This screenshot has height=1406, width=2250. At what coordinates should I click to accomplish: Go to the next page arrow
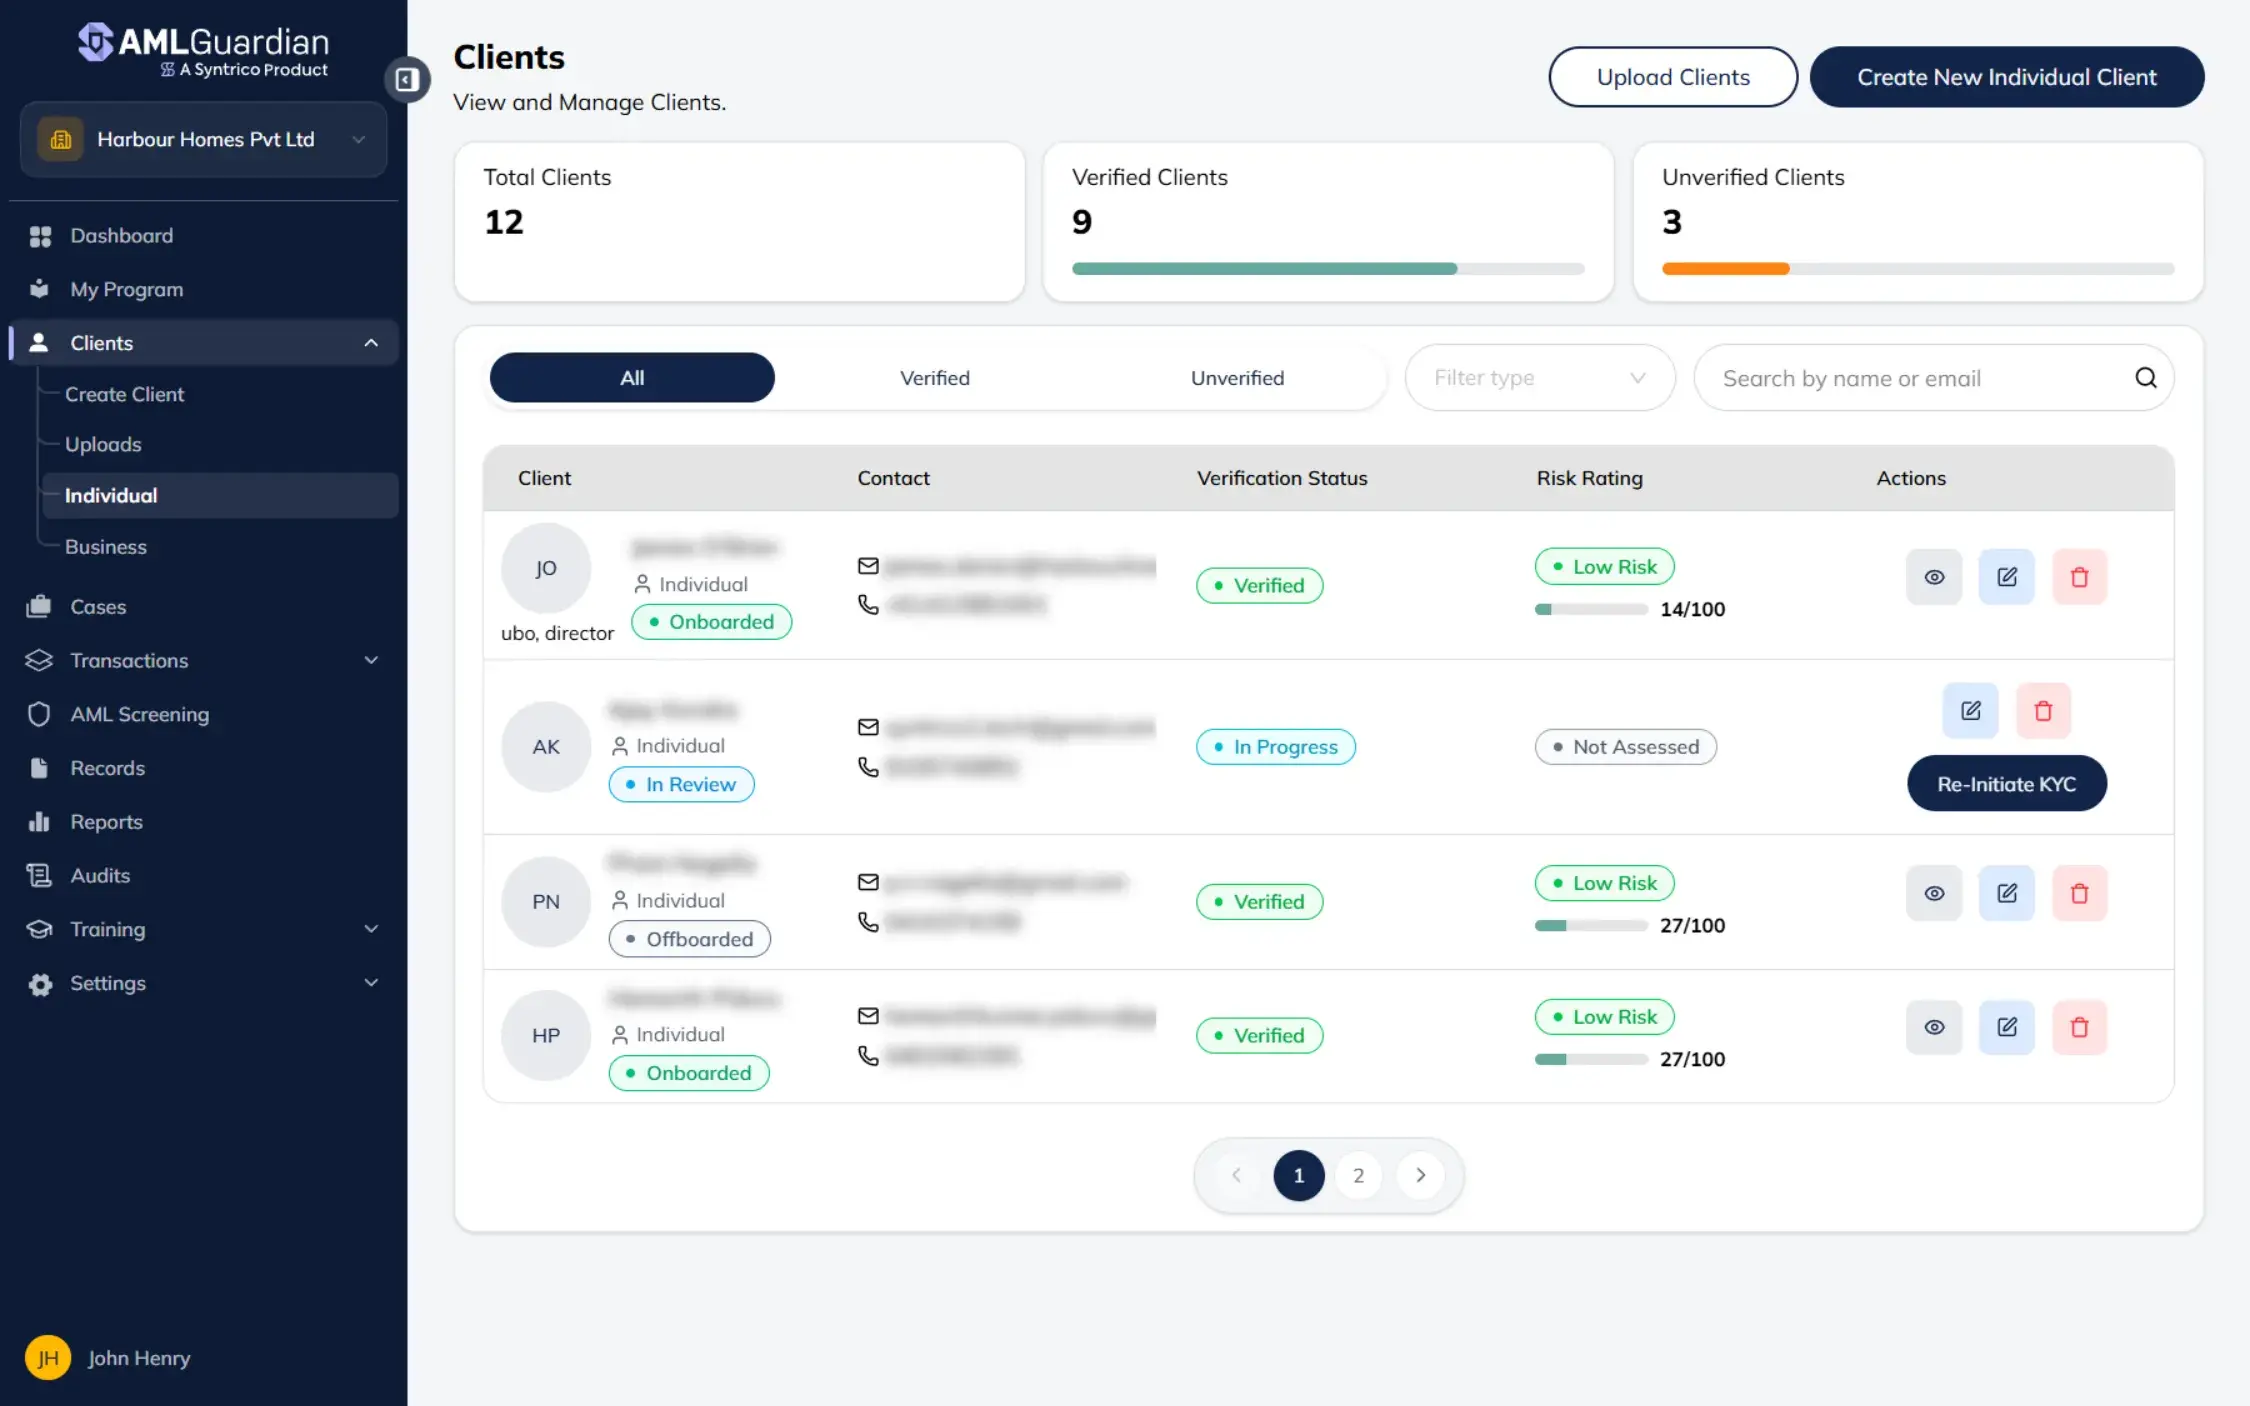[x=1420, y=1175]
